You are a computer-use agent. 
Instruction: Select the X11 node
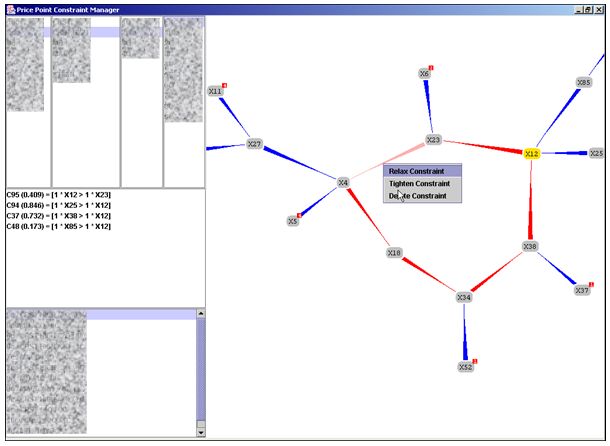tap(215, 91)
